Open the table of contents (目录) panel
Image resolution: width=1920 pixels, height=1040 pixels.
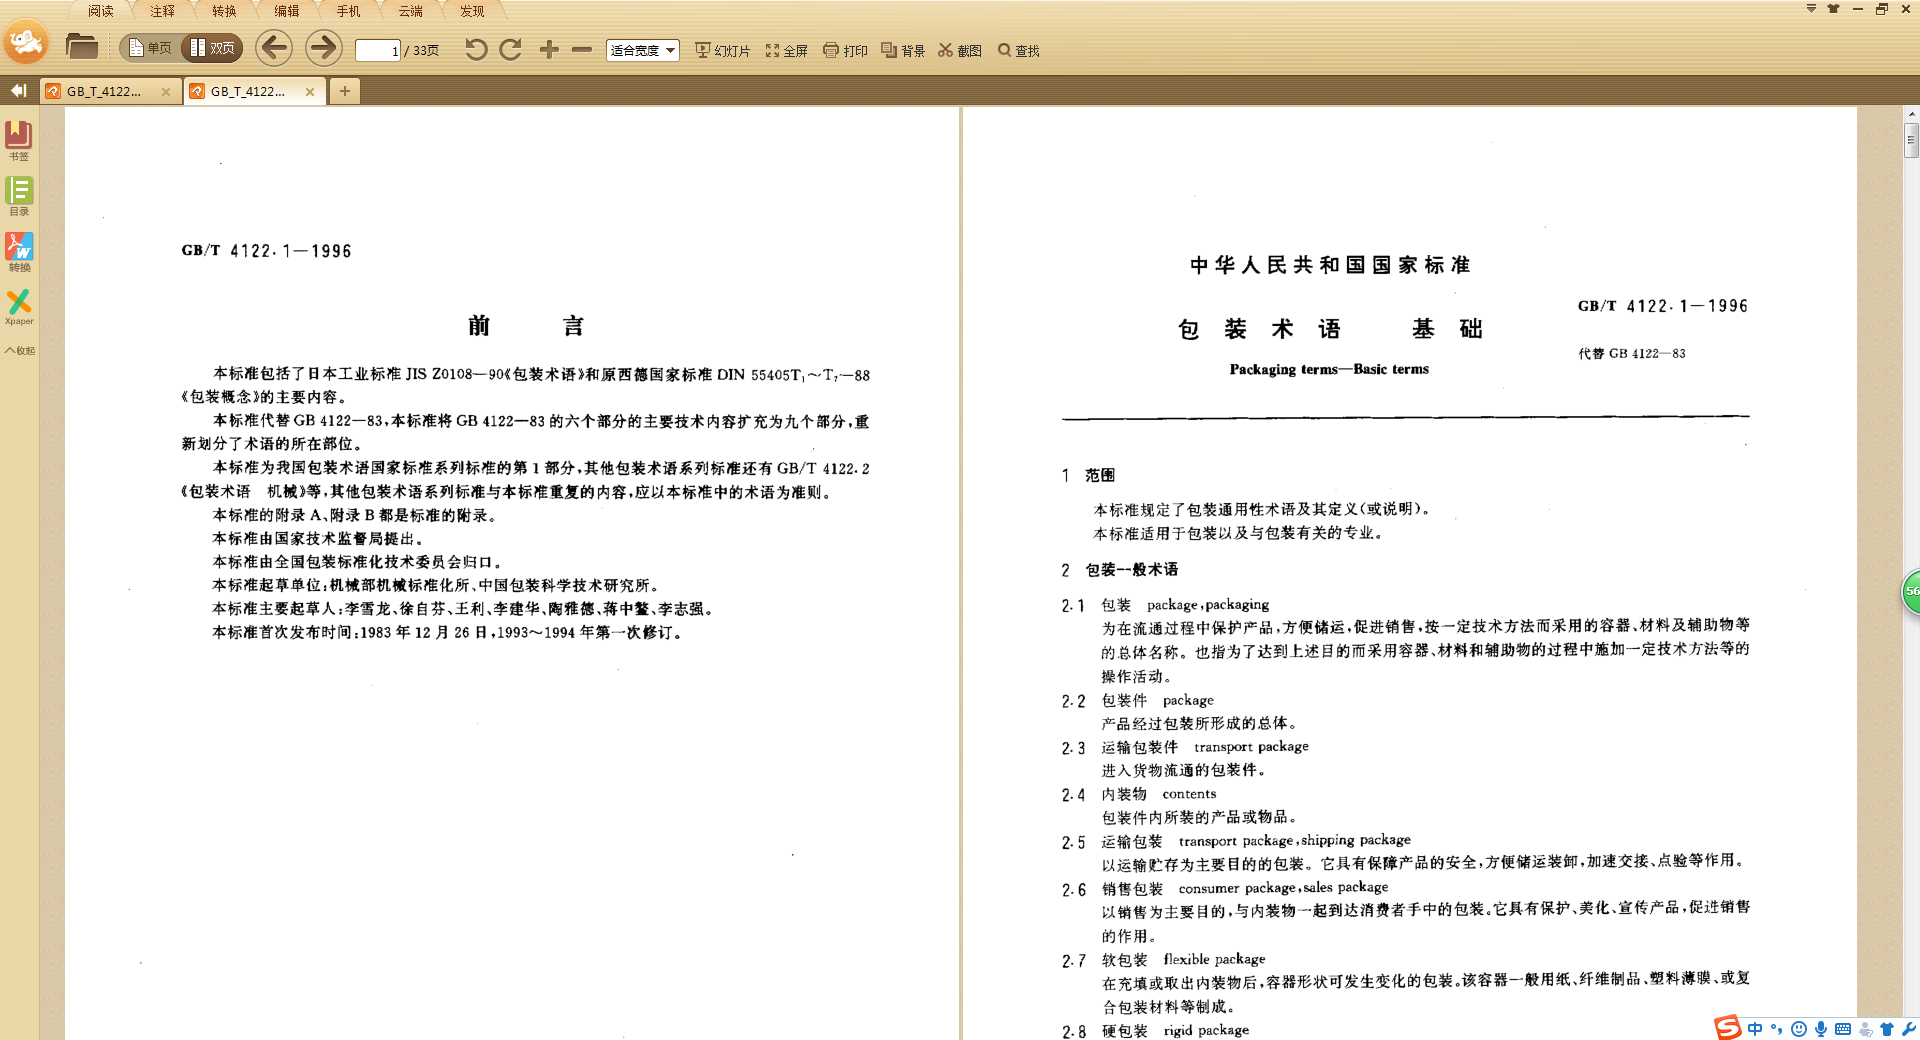pos(19,195)
